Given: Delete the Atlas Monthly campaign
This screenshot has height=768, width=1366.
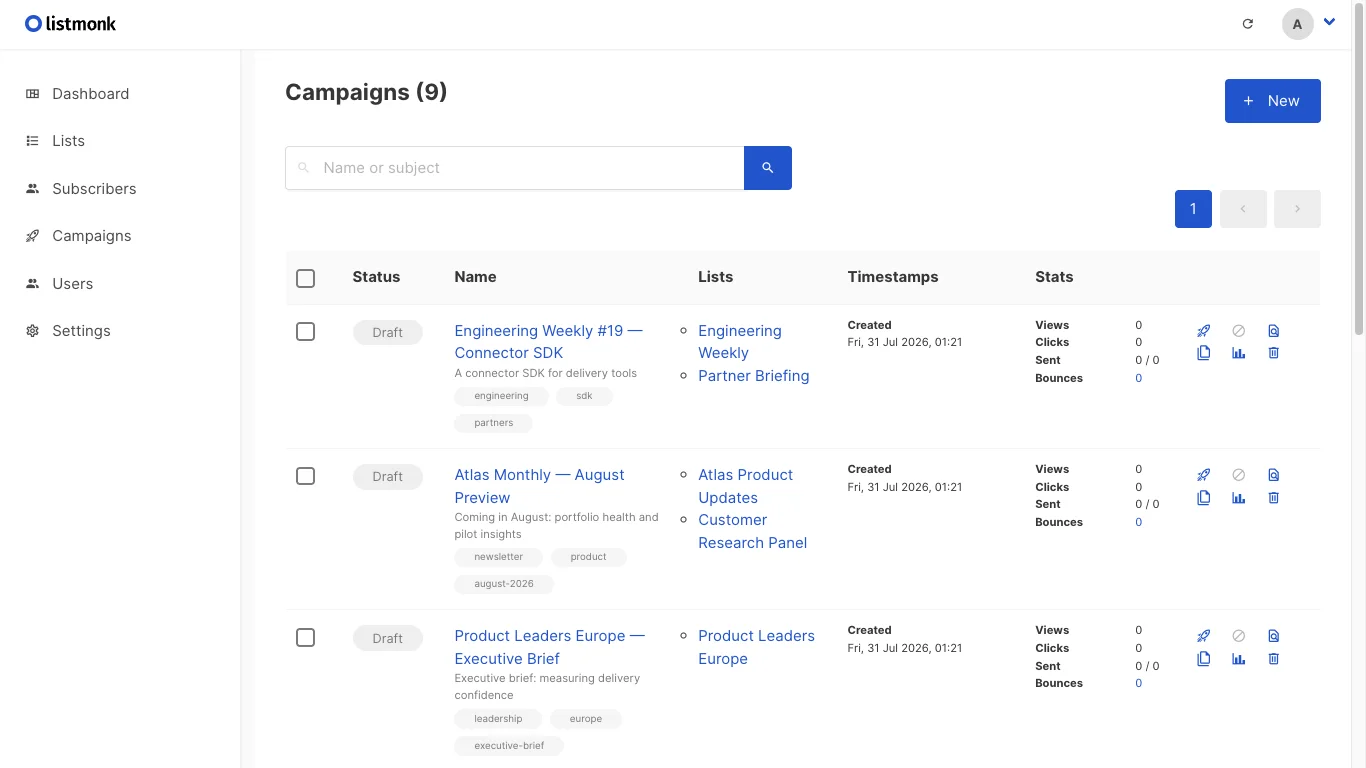Looking at the screenshot, I should click(1273, 498).
